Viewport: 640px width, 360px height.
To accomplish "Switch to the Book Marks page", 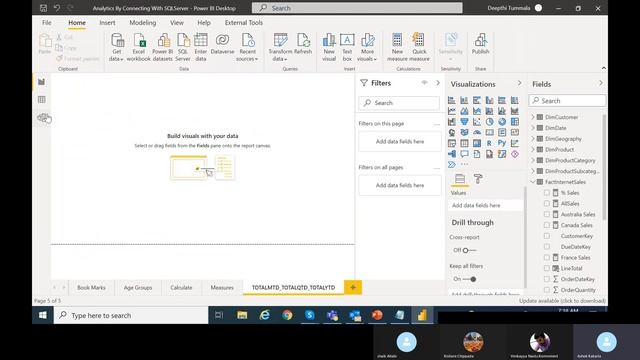I will [x=91, y=287].
